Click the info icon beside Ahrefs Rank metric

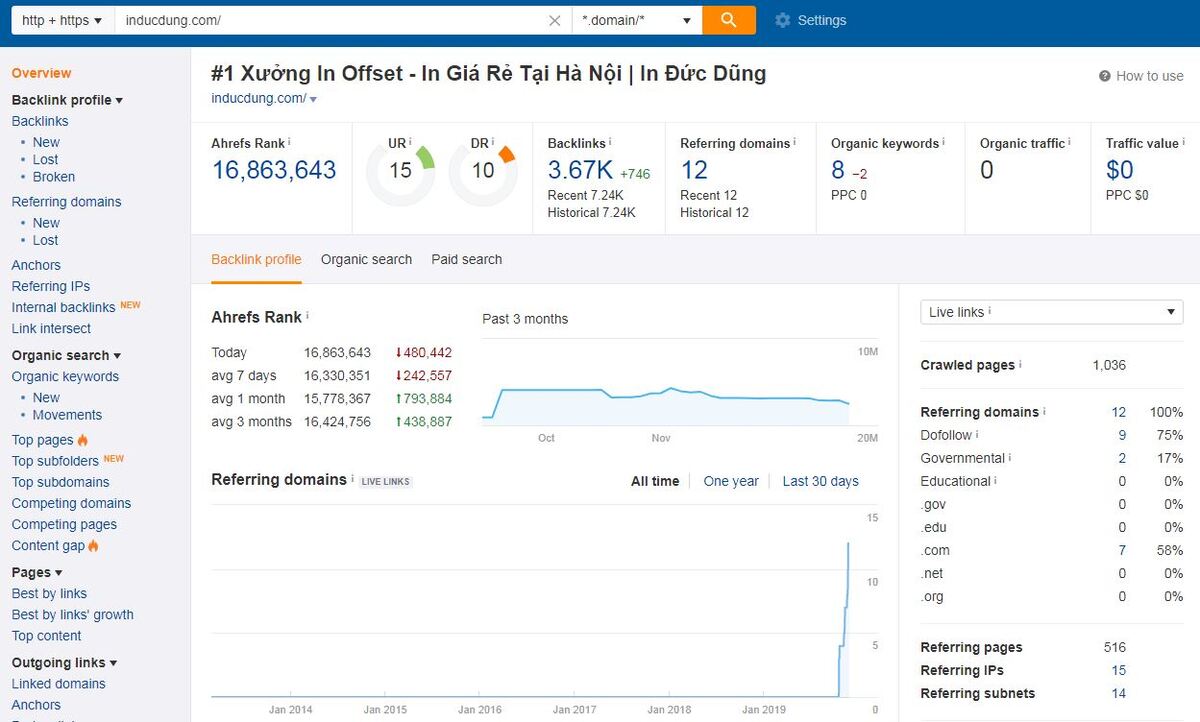click(289, 142)
